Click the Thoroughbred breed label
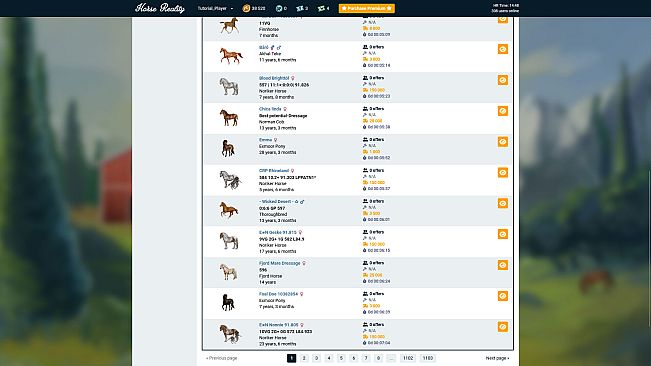Screen dimensions: 651x366 tap(273, 214)
